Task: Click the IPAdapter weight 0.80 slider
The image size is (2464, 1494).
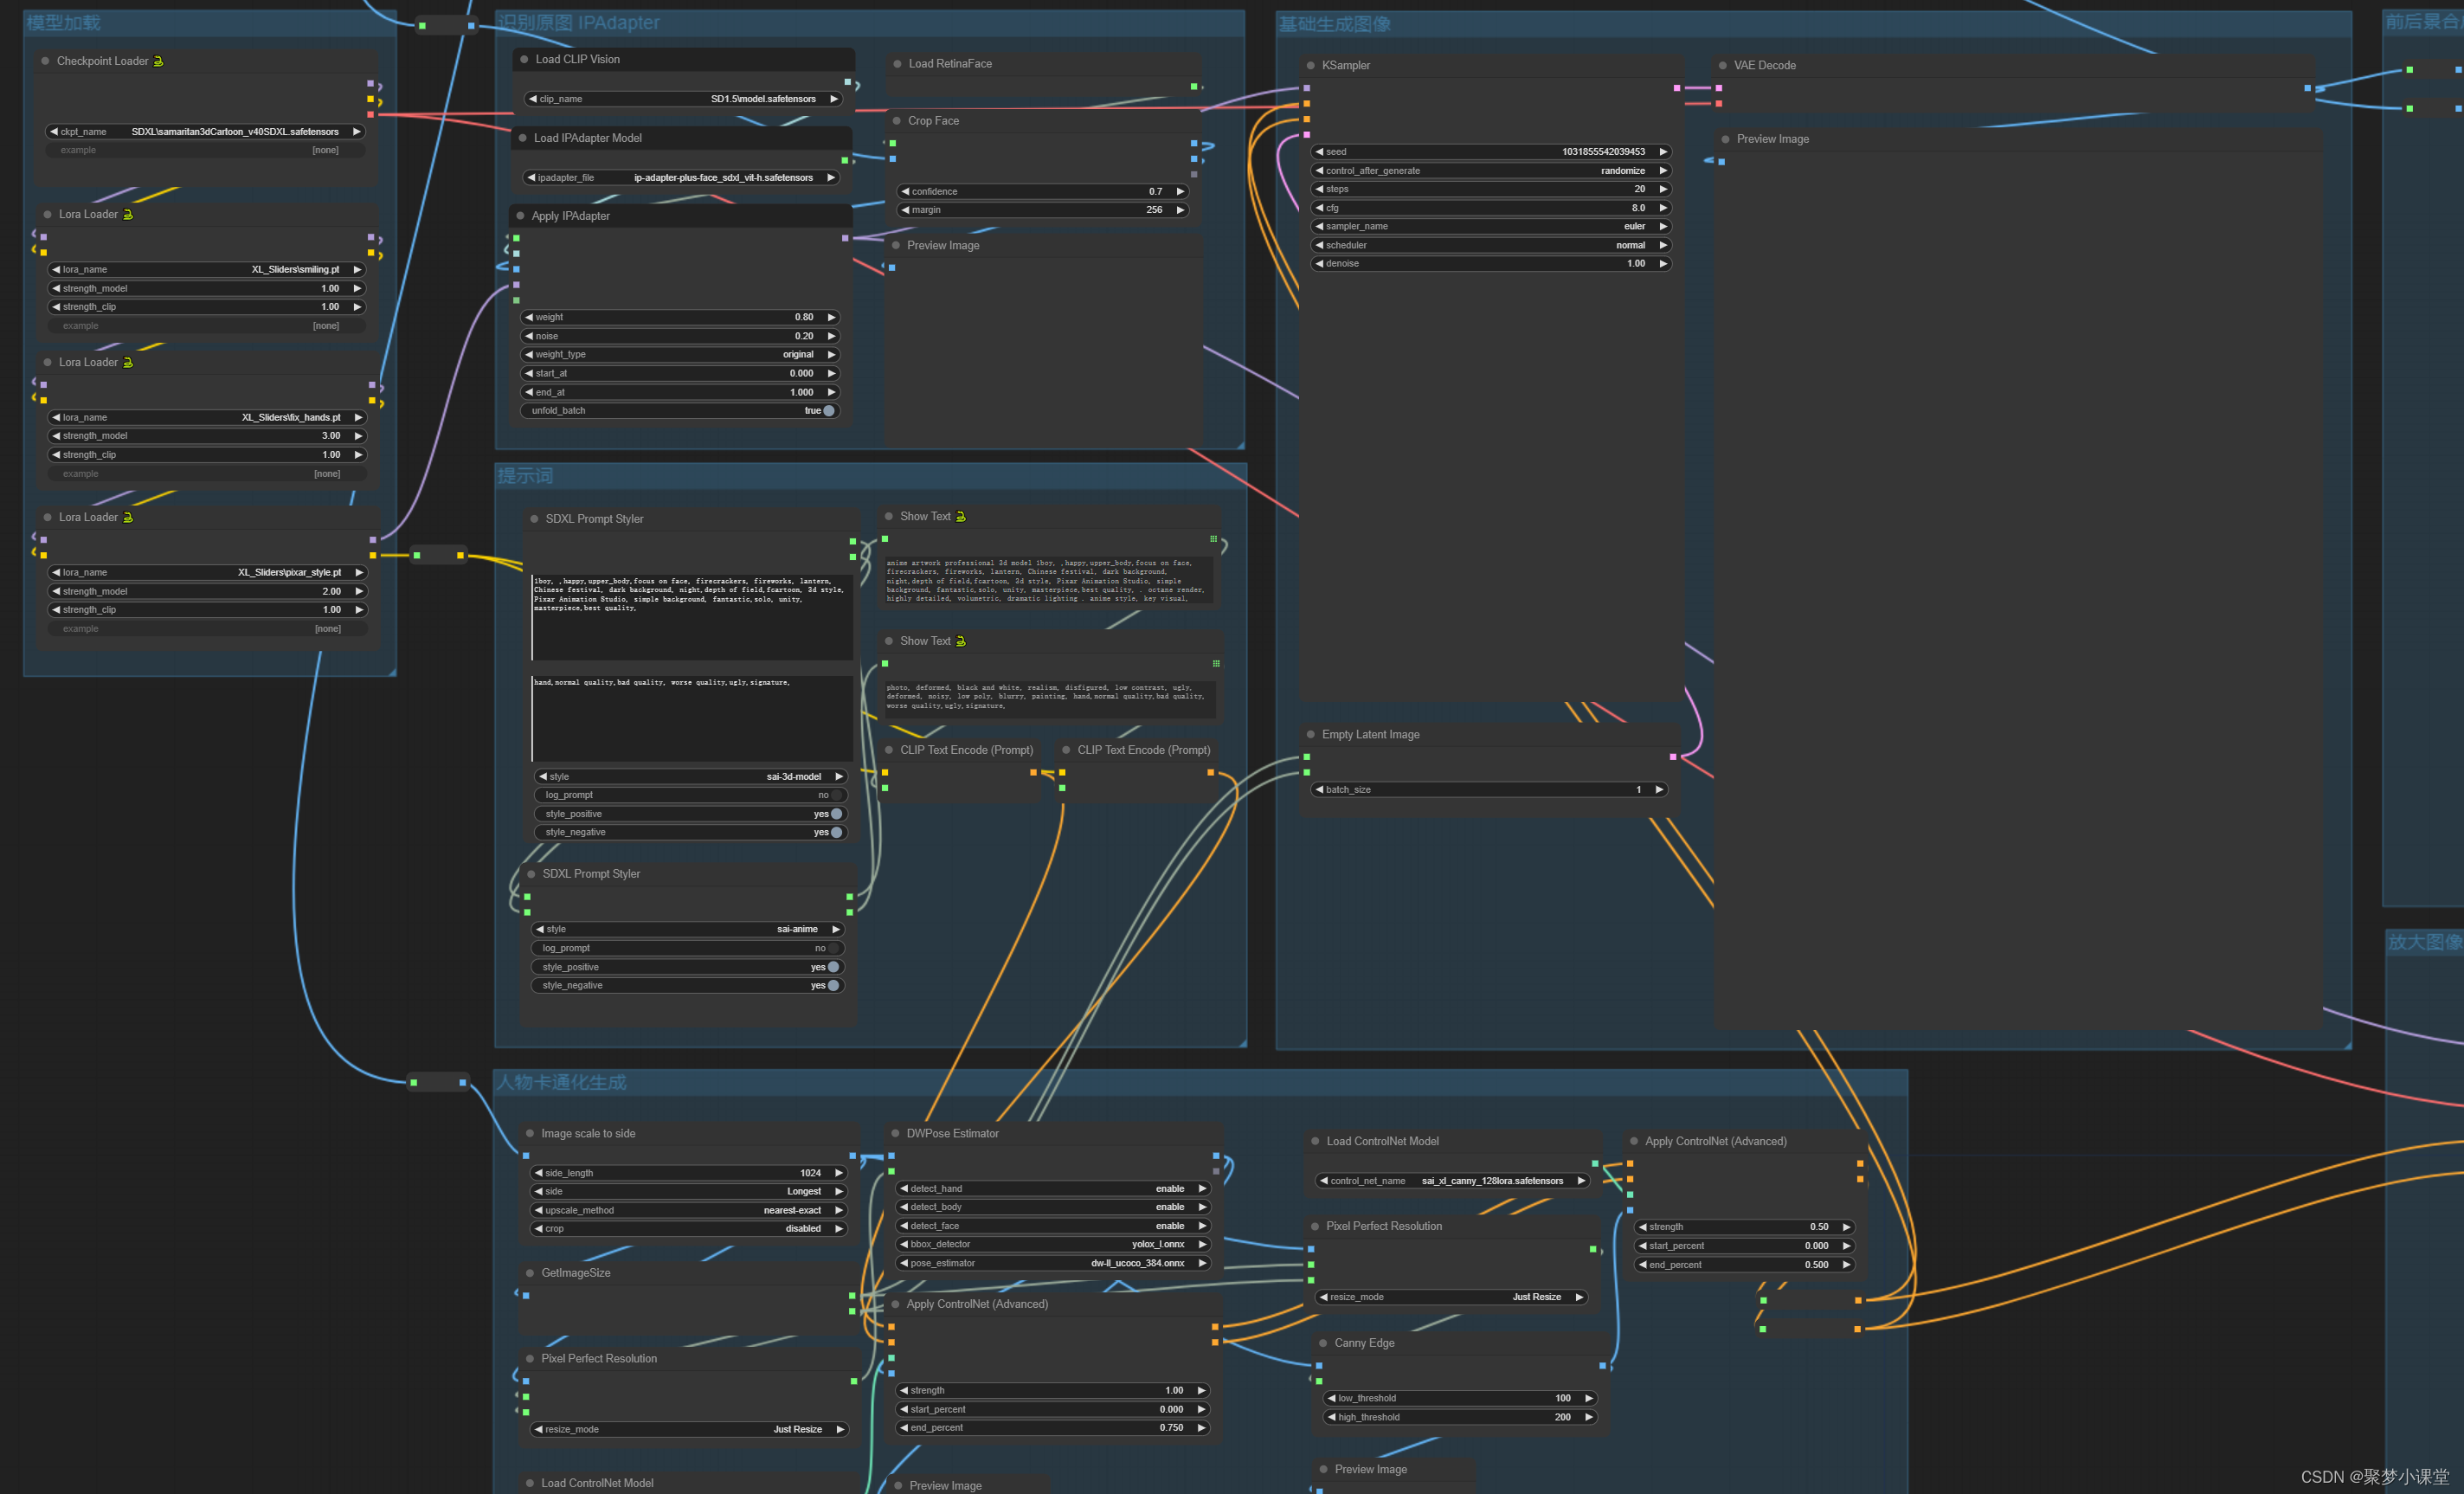Action: click(x=680, y=317)
